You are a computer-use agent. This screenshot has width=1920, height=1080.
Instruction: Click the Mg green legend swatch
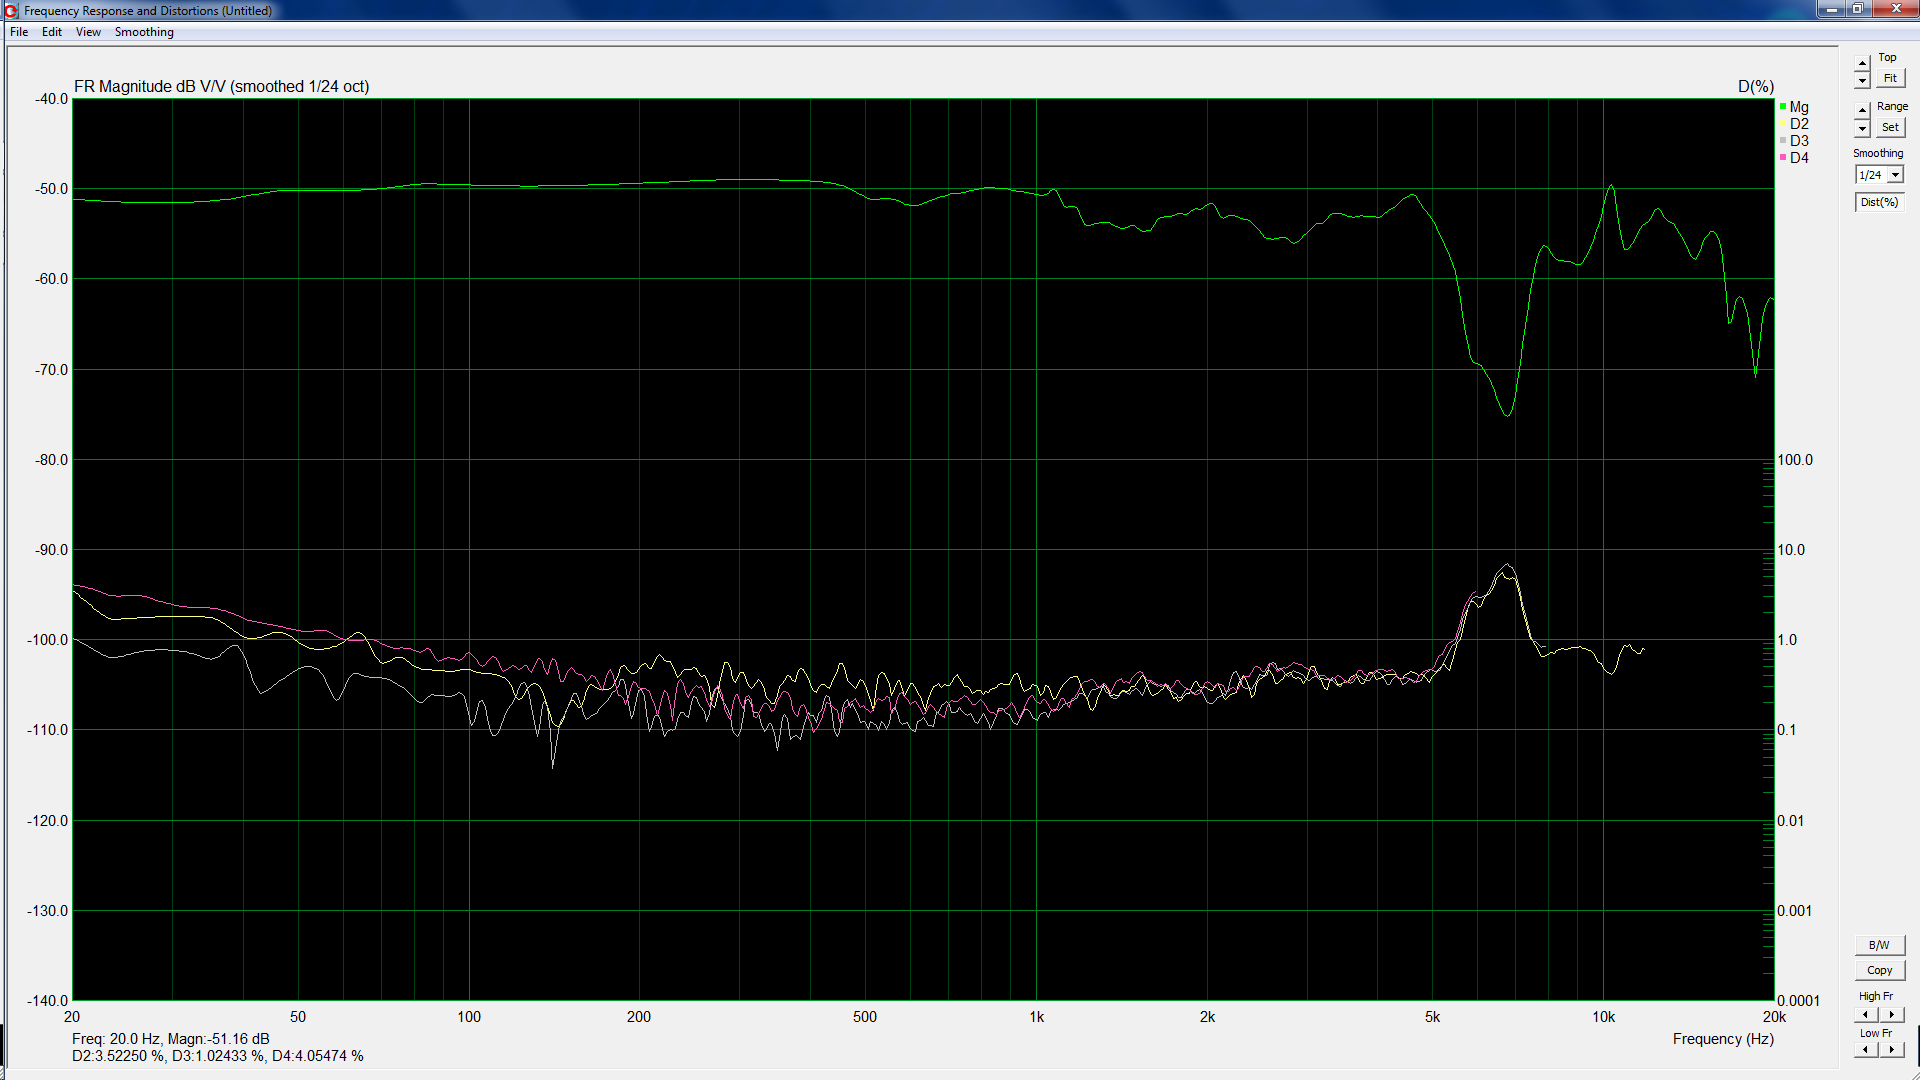(x=1783, y=106)
